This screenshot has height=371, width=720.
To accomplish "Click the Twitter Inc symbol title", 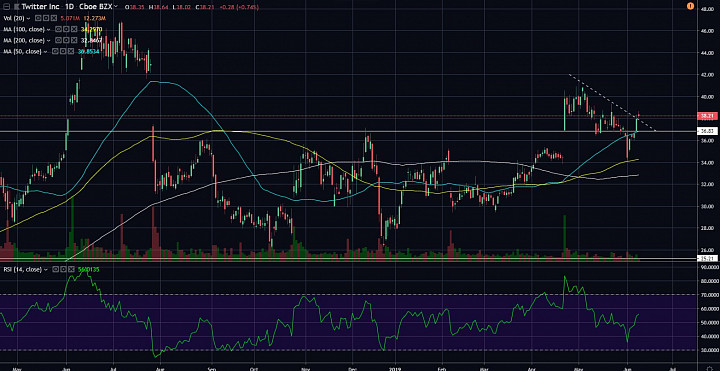I will [x=40, y=6].
